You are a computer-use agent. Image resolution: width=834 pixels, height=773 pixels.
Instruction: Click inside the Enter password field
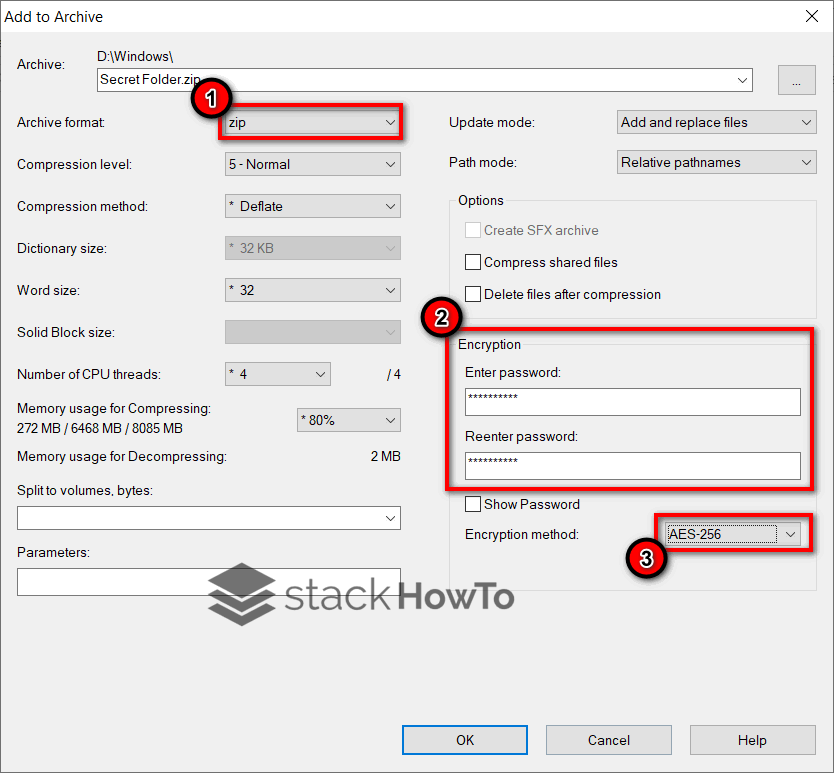tap(630, 402)
